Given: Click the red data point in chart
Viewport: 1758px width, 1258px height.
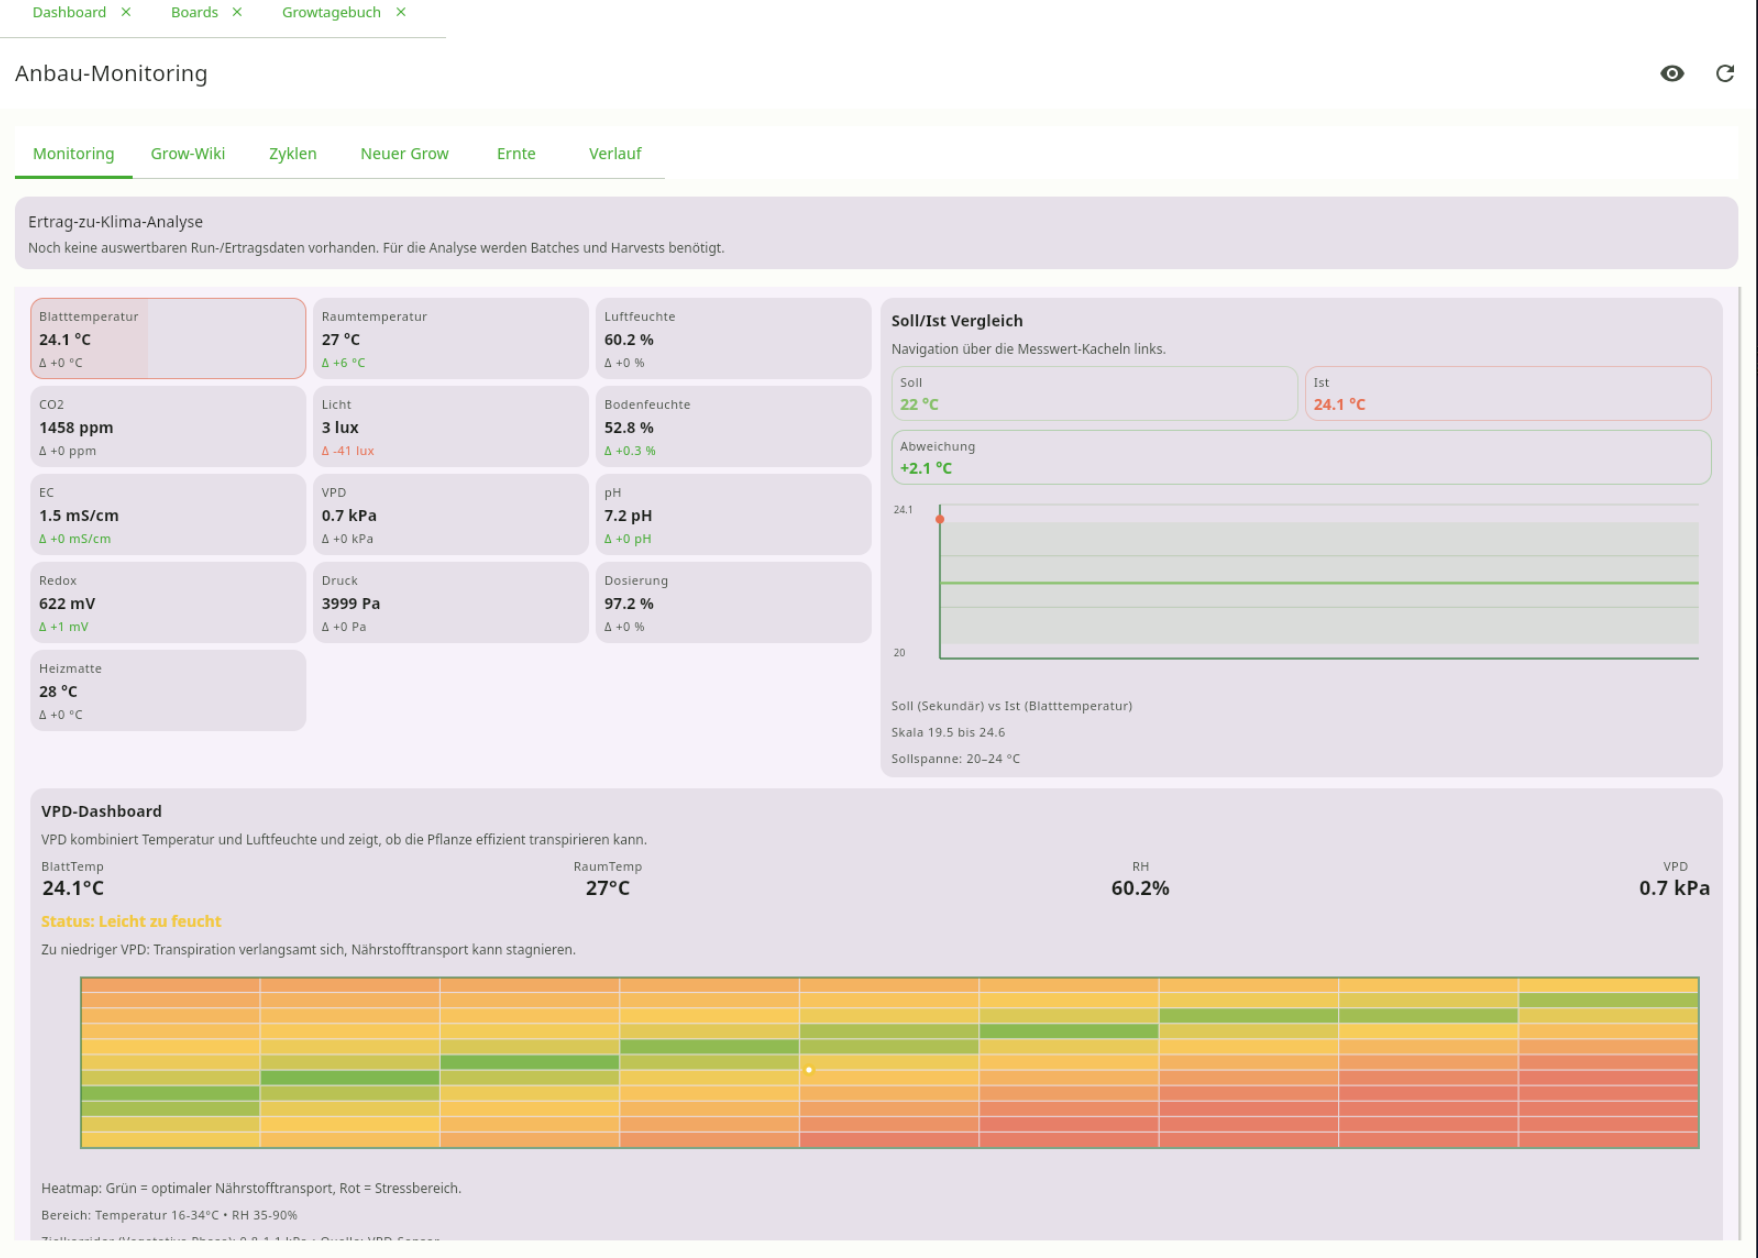Looking at the screenshot, I should [939, 519].
